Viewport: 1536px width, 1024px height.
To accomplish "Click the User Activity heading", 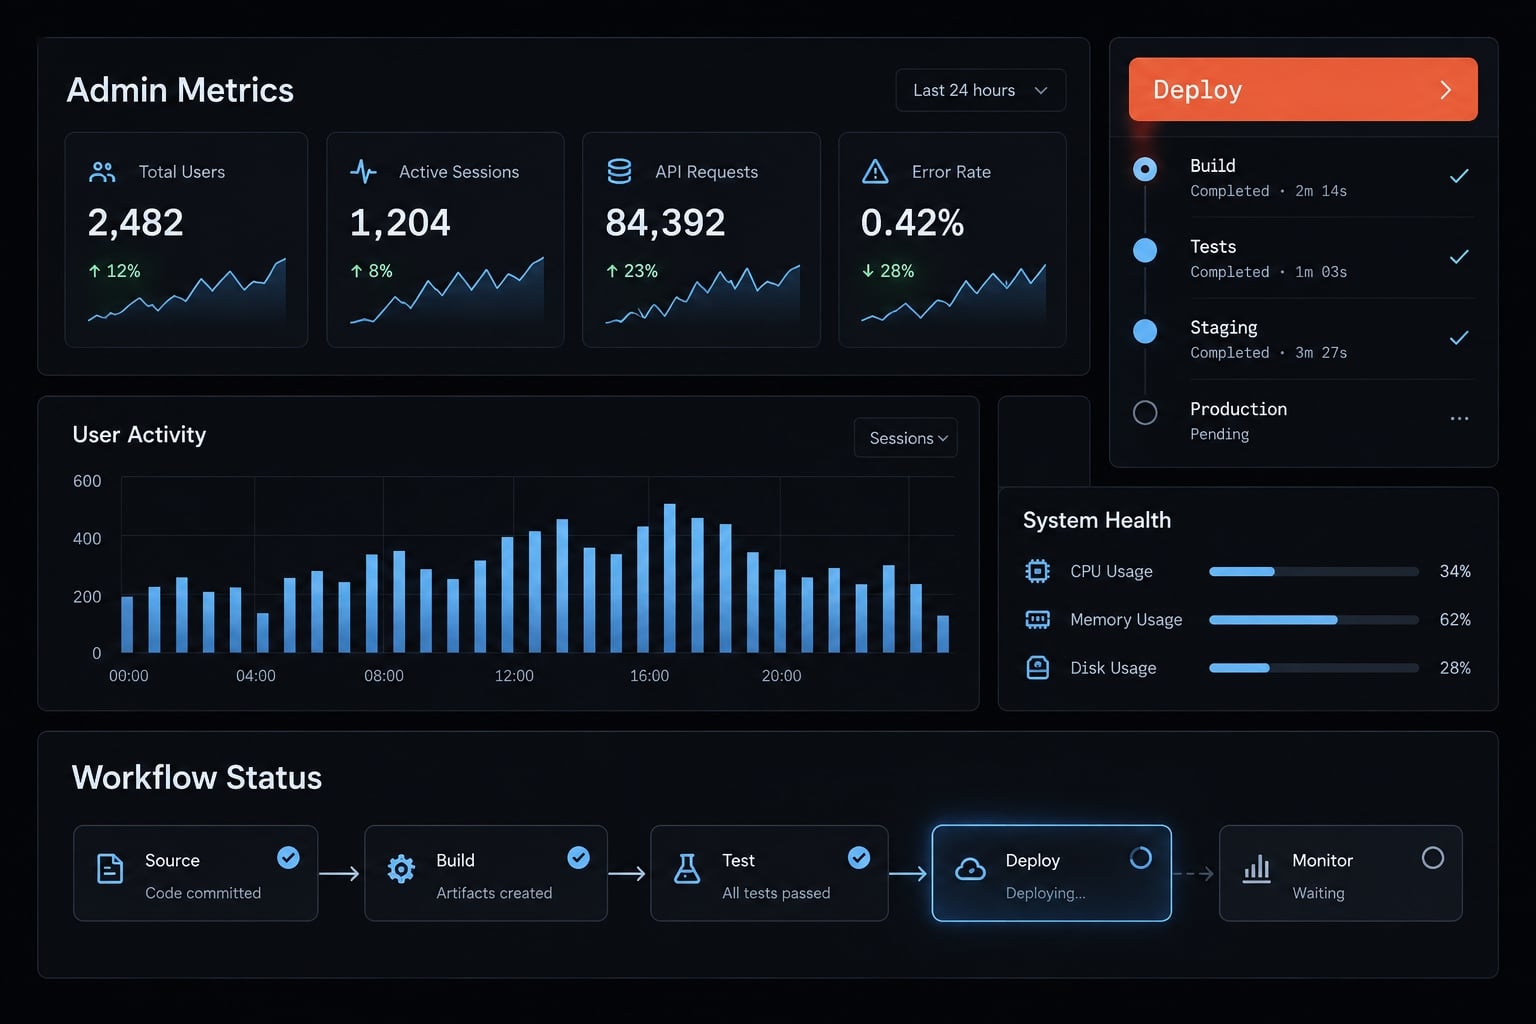I will [139, 435].
